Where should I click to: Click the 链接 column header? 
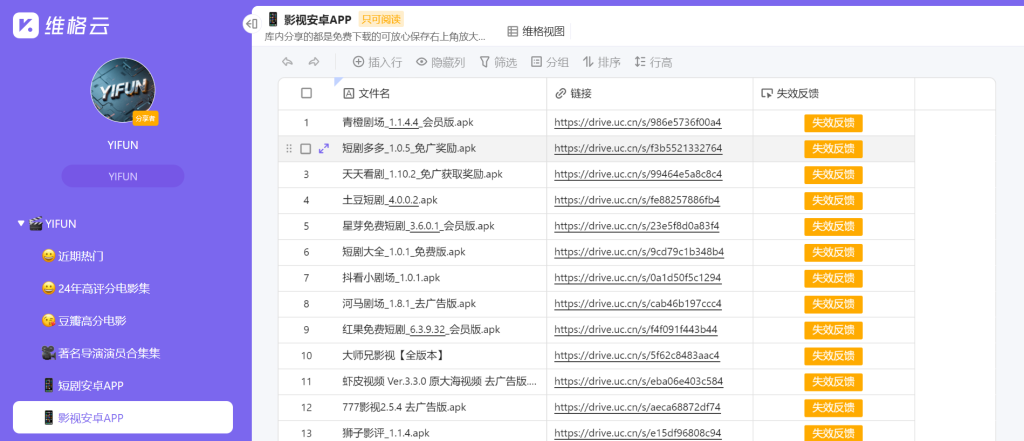coord(650,93)
